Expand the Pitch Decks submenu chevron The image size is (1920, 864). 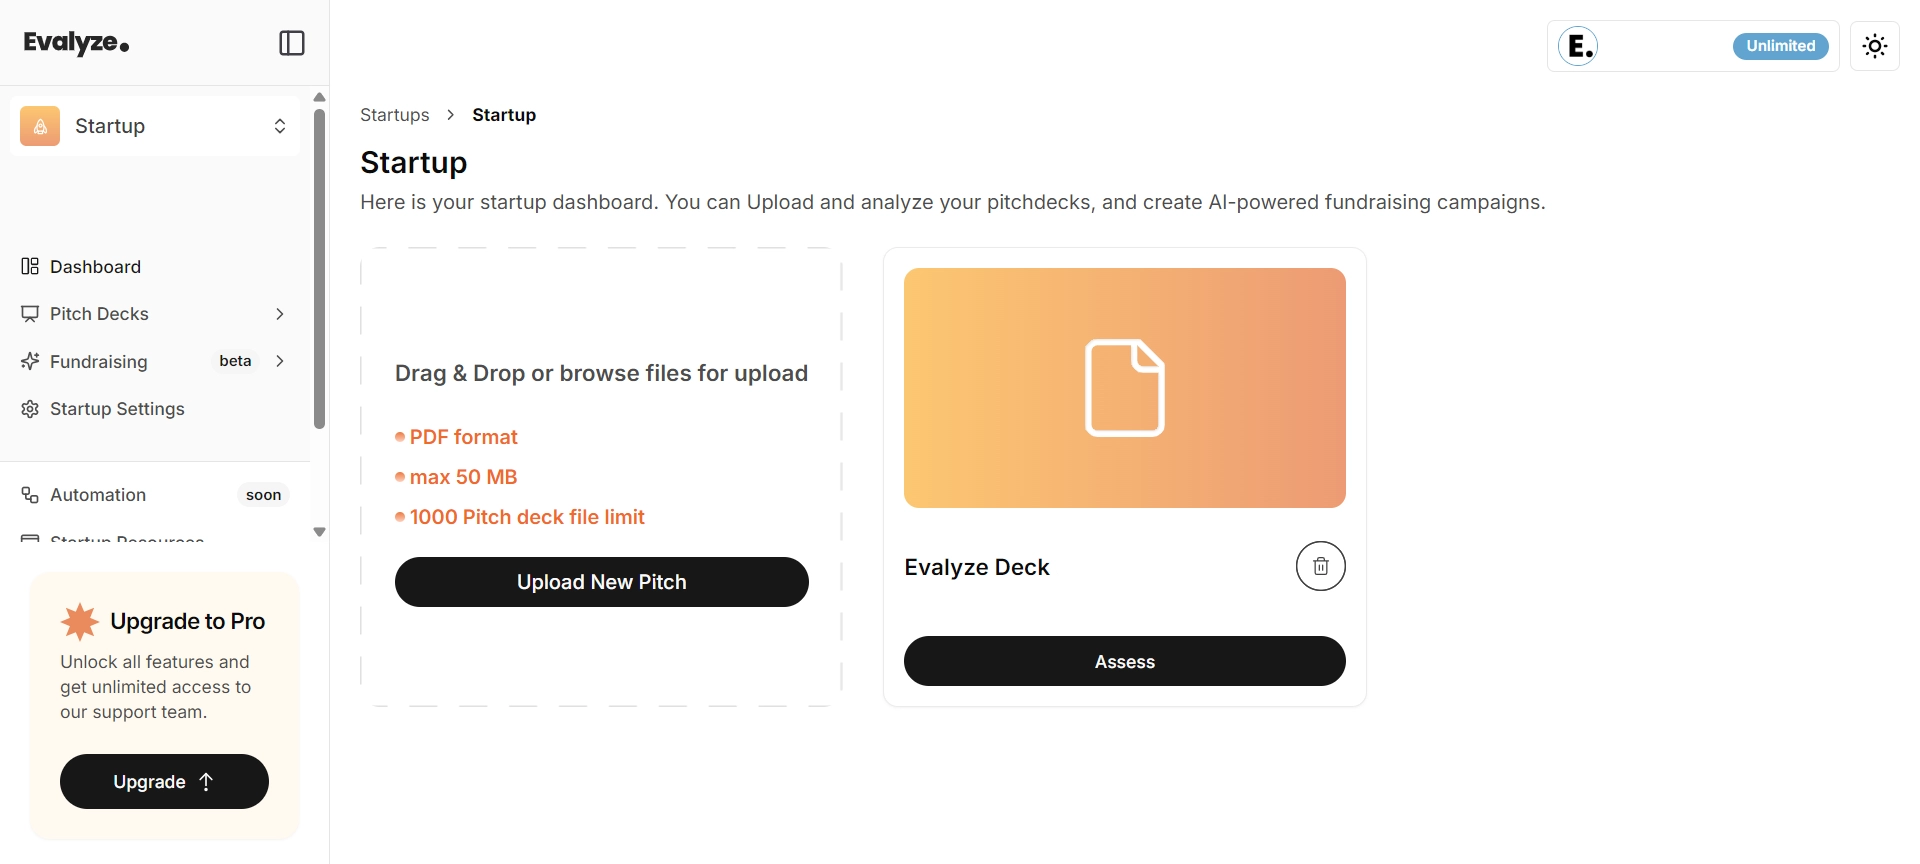click(280, 314)
